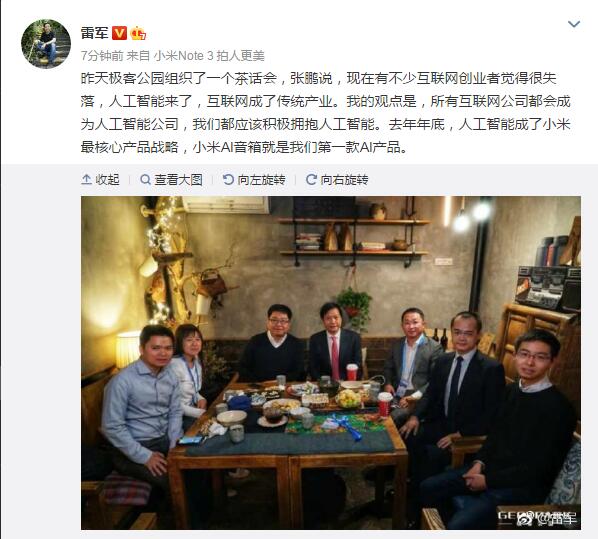
Task: Click the magnifier icon beside 查看大图
Action: 145,179
